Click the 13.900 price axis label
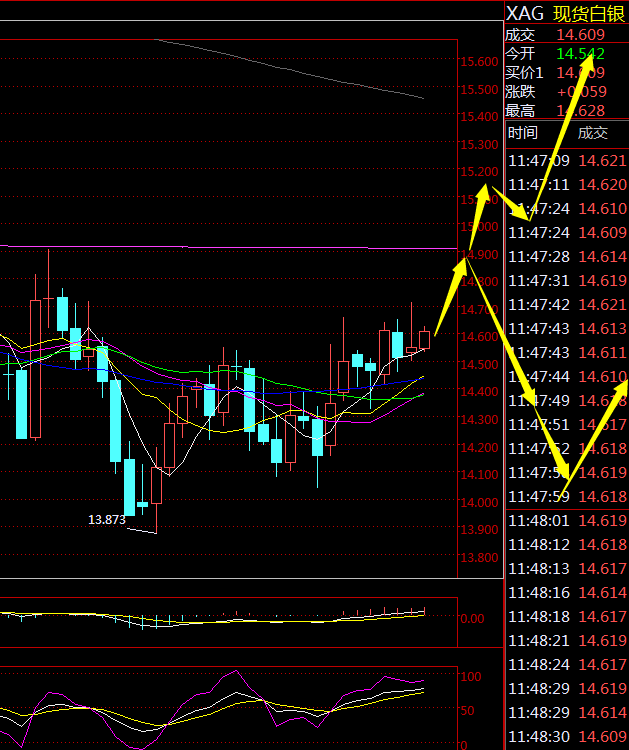The width and height of the screenshot is (629, 750). 479,530
